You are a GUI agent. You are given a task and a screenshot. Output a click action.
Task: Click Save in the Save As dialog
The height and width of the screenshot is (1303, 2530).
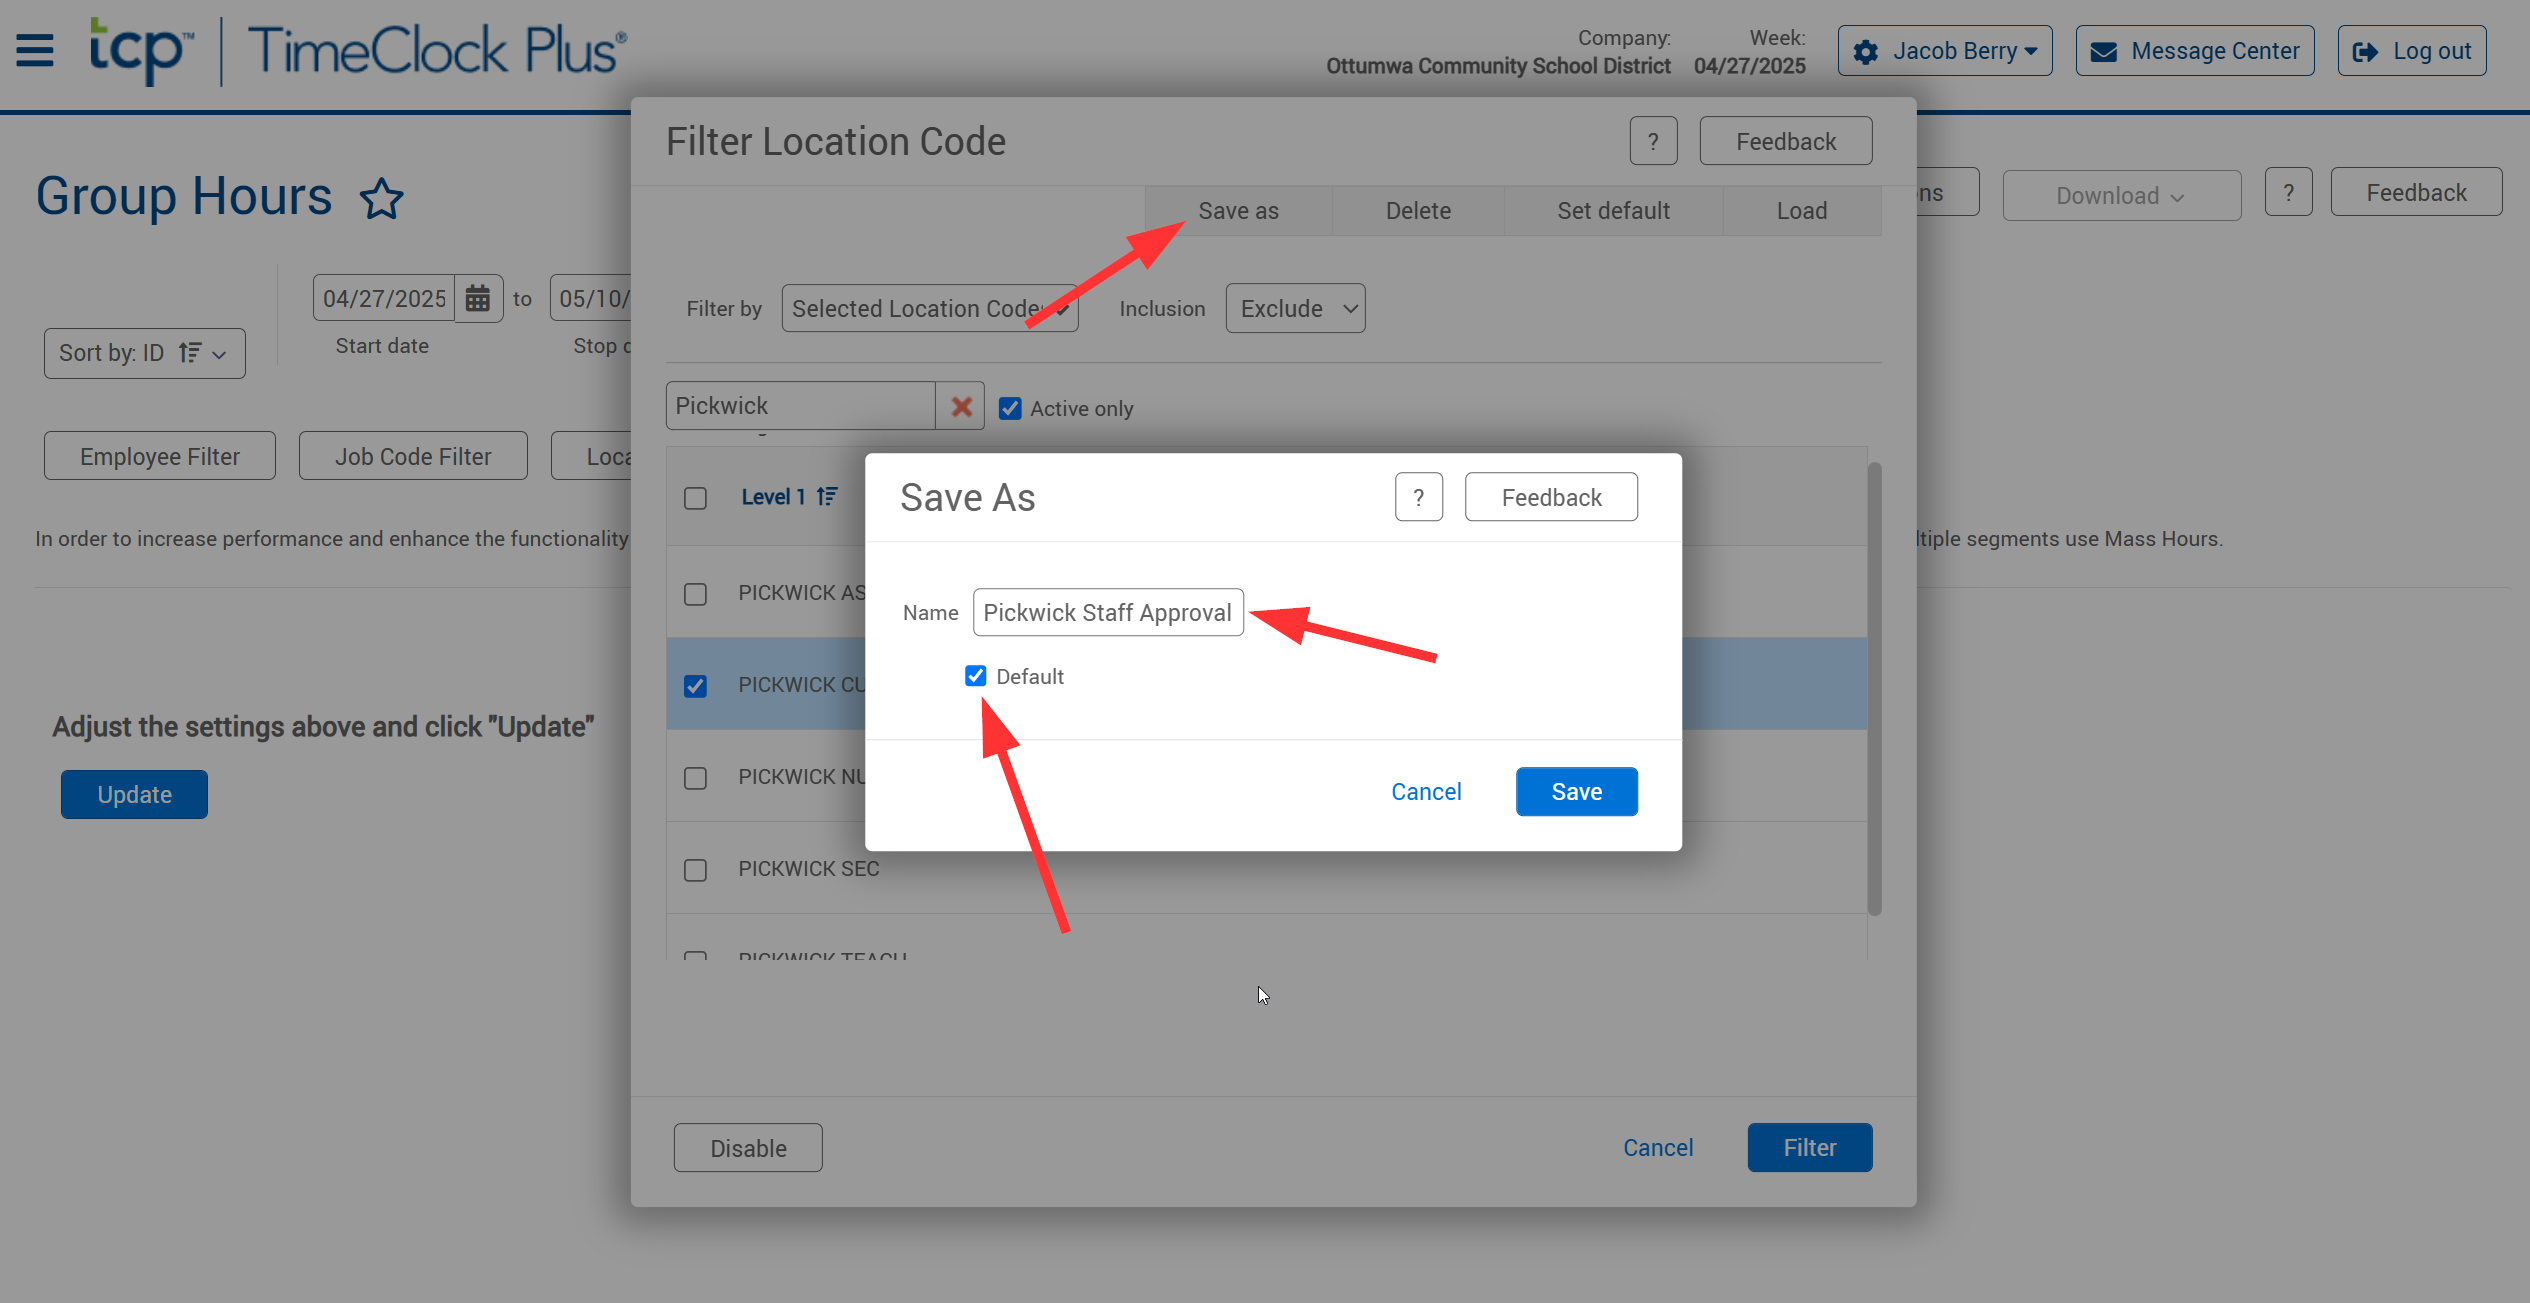click(x=1576, y=792)
